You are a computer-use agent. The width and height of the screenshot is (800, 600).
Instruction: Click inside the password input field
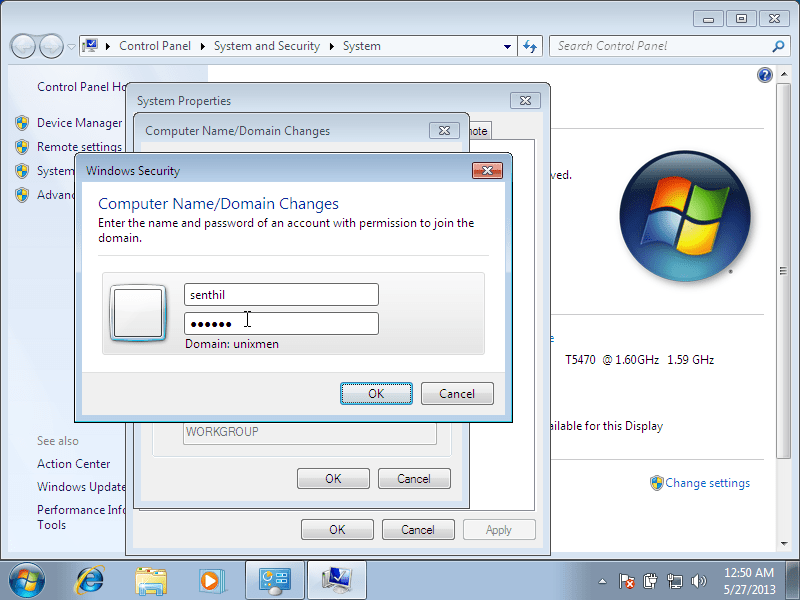[x=281, y=323]
